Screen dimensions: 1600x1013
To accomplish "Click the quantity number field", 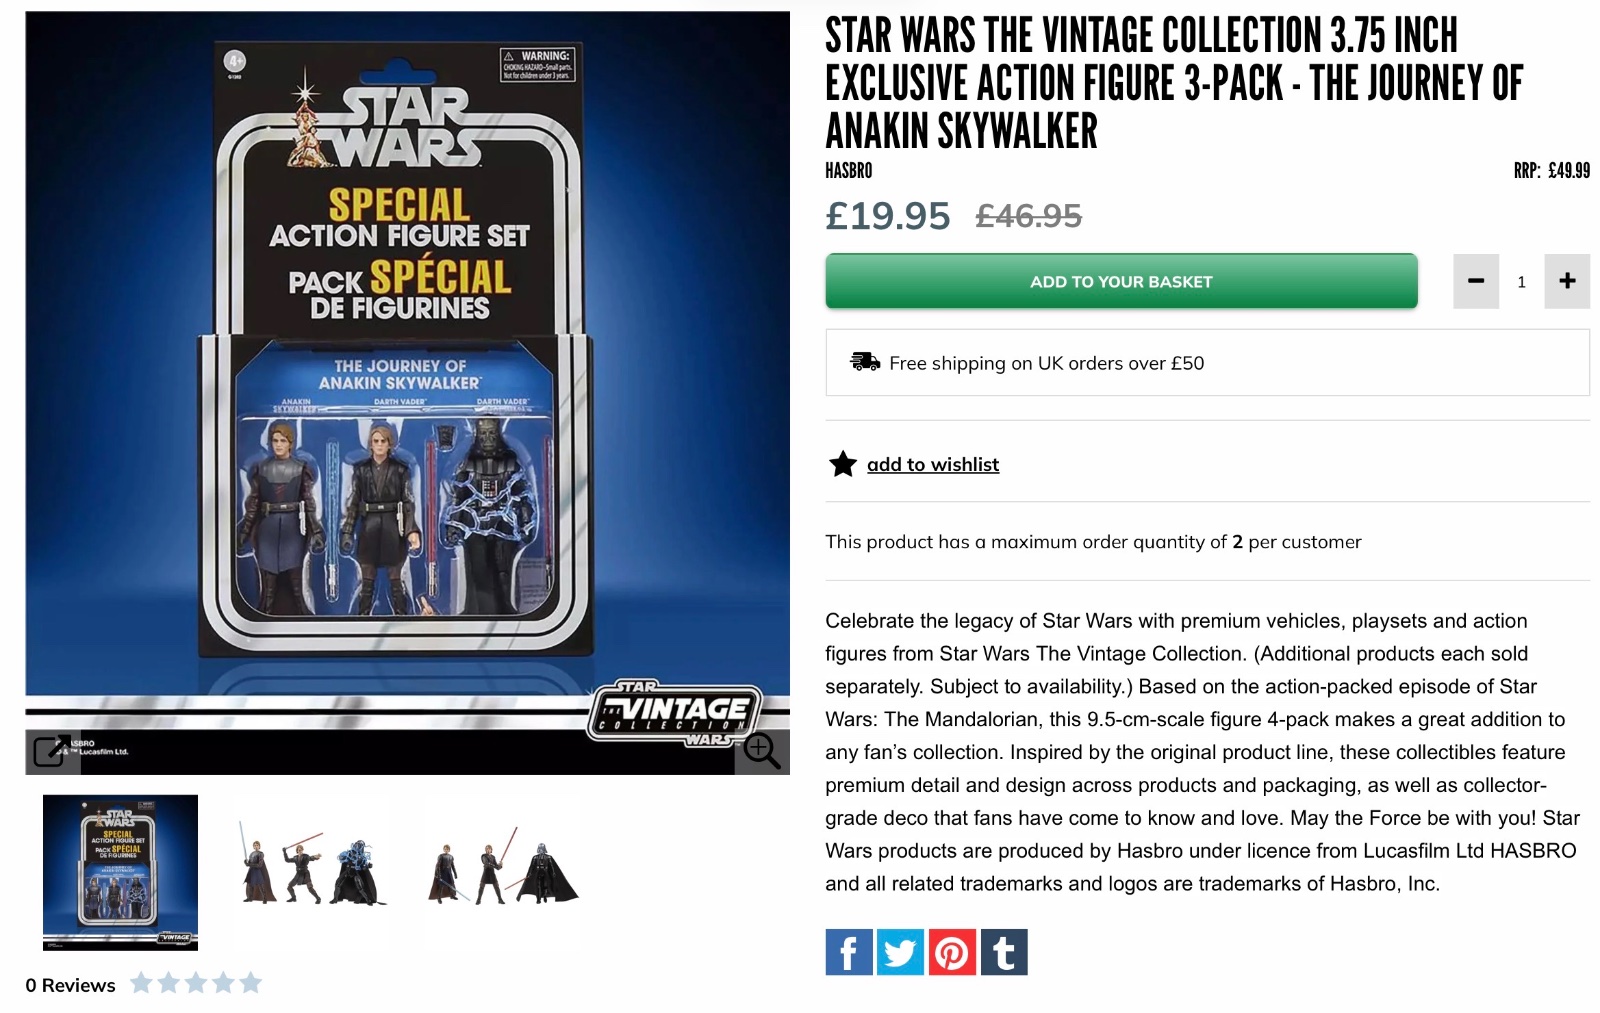I will [x=1521, y=282].
